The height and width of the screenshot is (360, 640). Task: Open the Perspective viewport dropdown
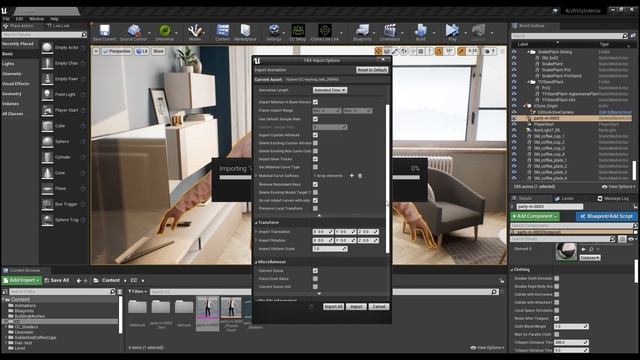click(x=117, y=51)
